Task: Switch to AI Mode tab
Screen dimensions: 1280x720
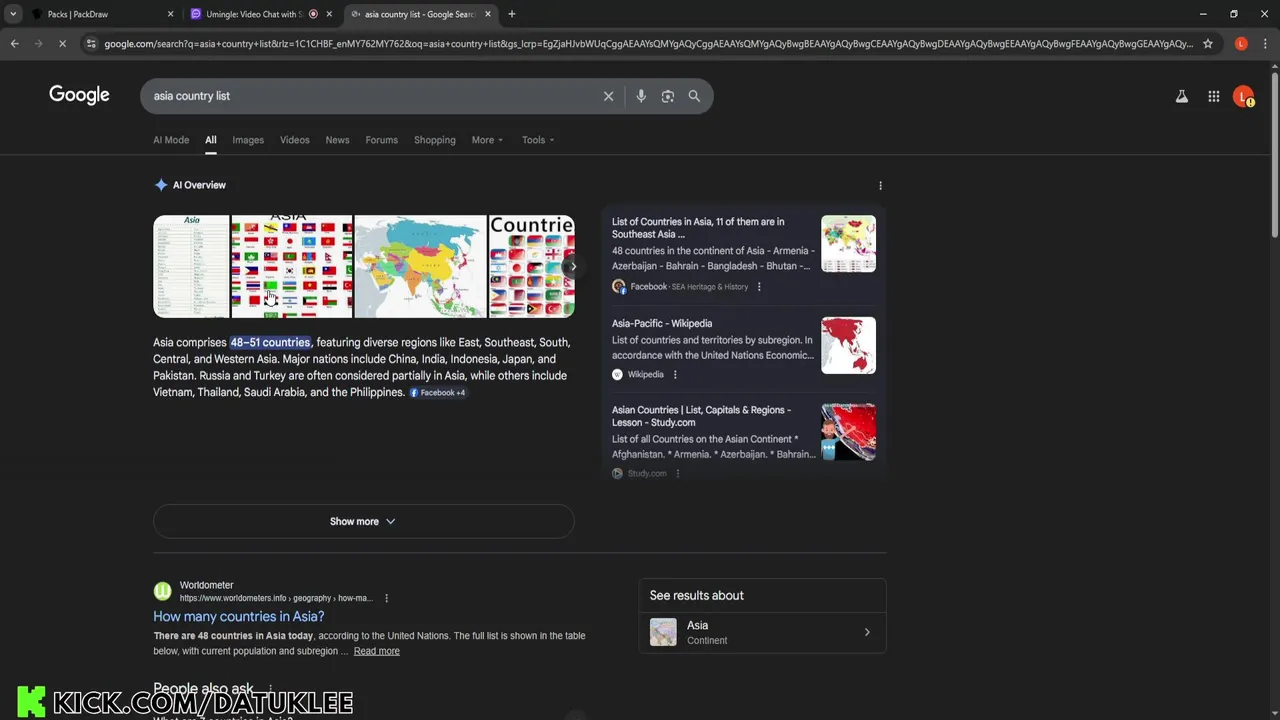Action: coord(171,140)
